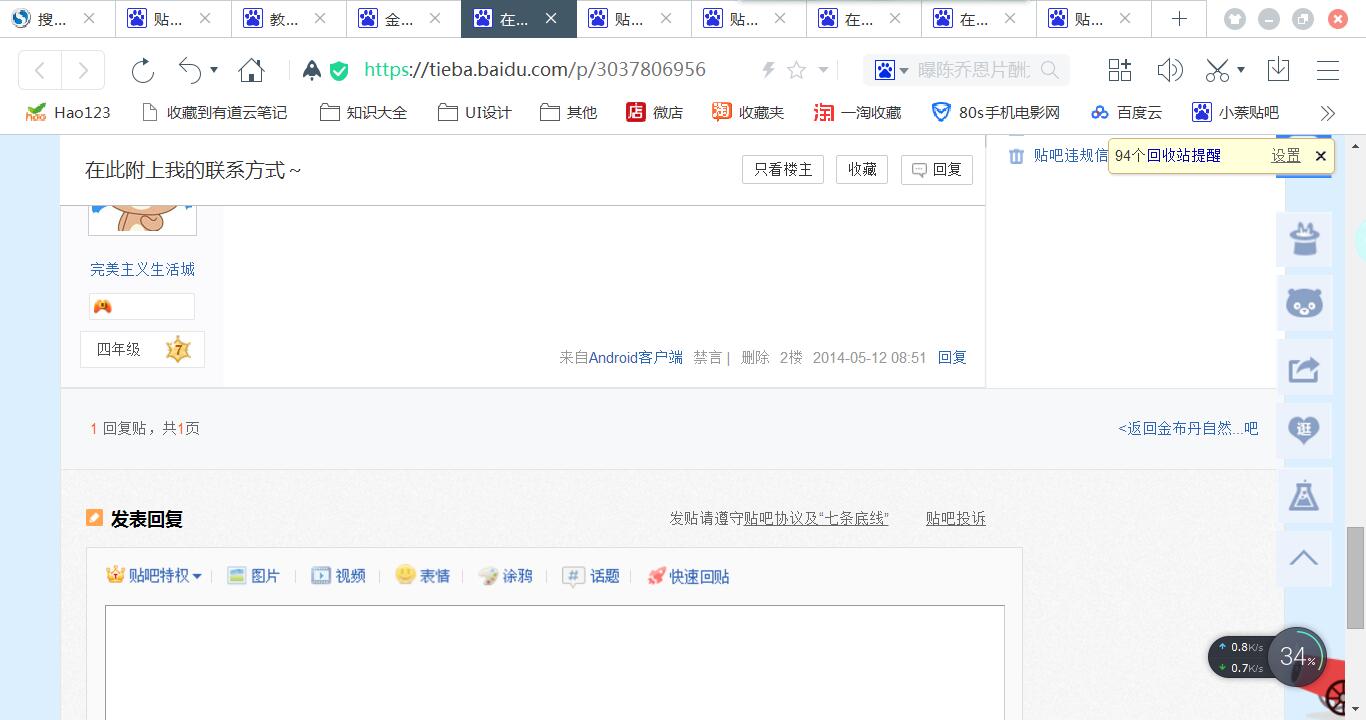Image resolution: width=1366 pixels, height=720 pixels.
Task: Click the vertical page scrollbar thumb
Action: [1355, 578]
